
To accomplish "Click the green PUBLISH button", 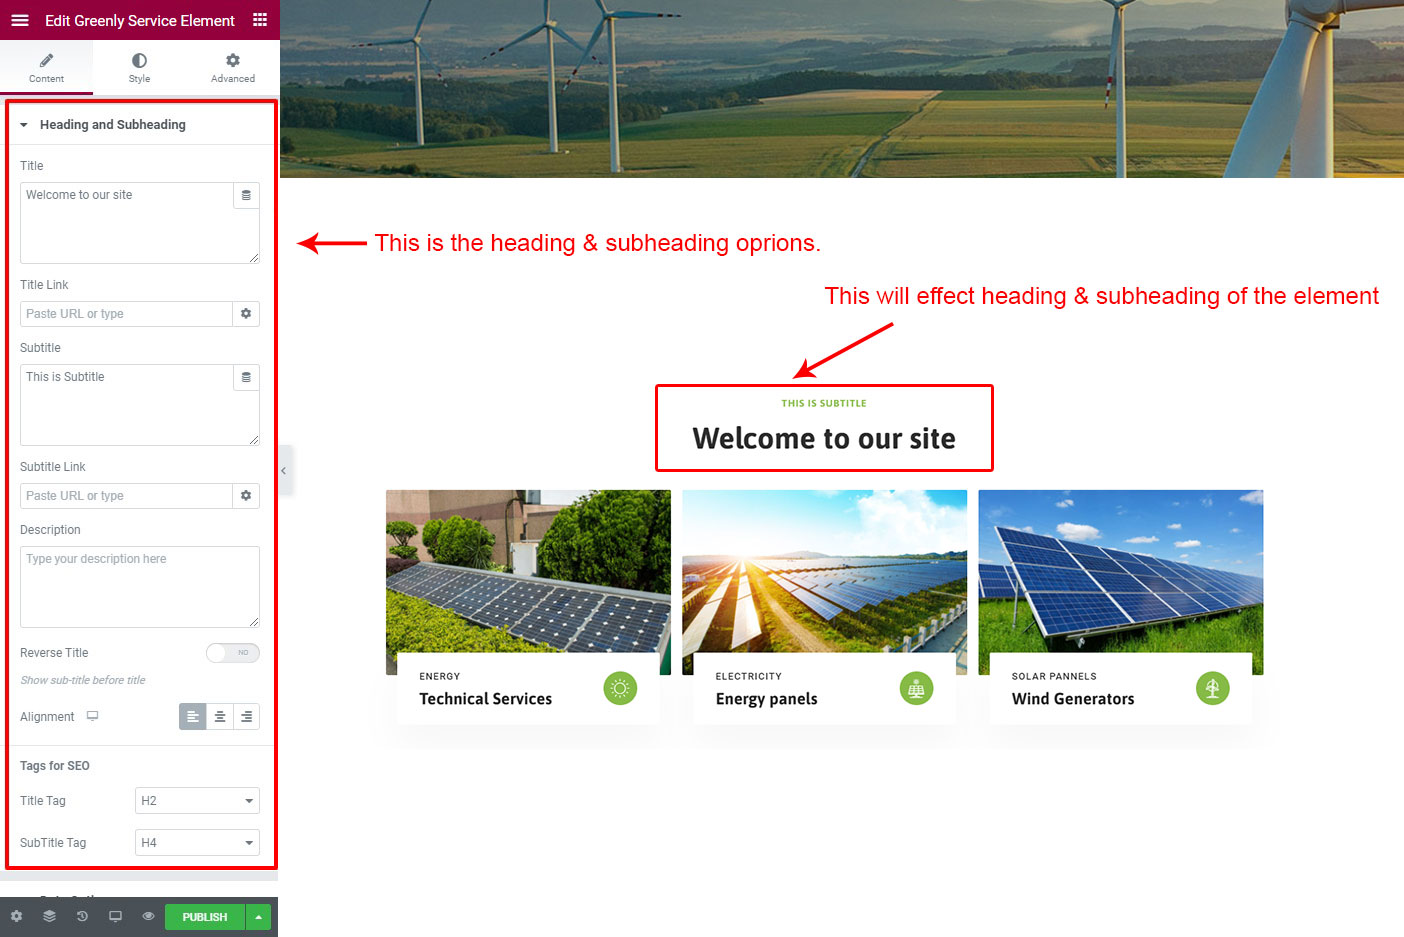I will point(205,917).
